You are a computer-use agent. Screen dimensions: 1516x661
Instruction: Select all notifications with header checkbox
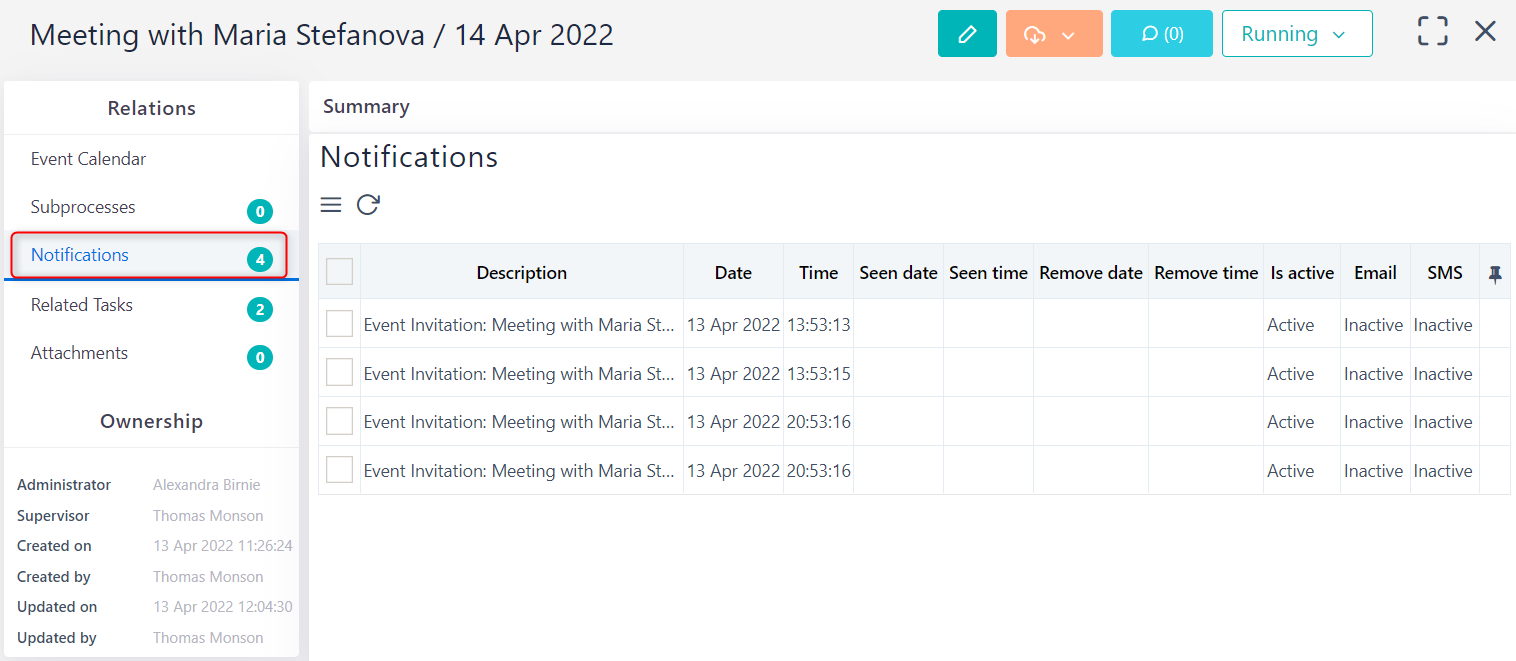click(339, 271)
